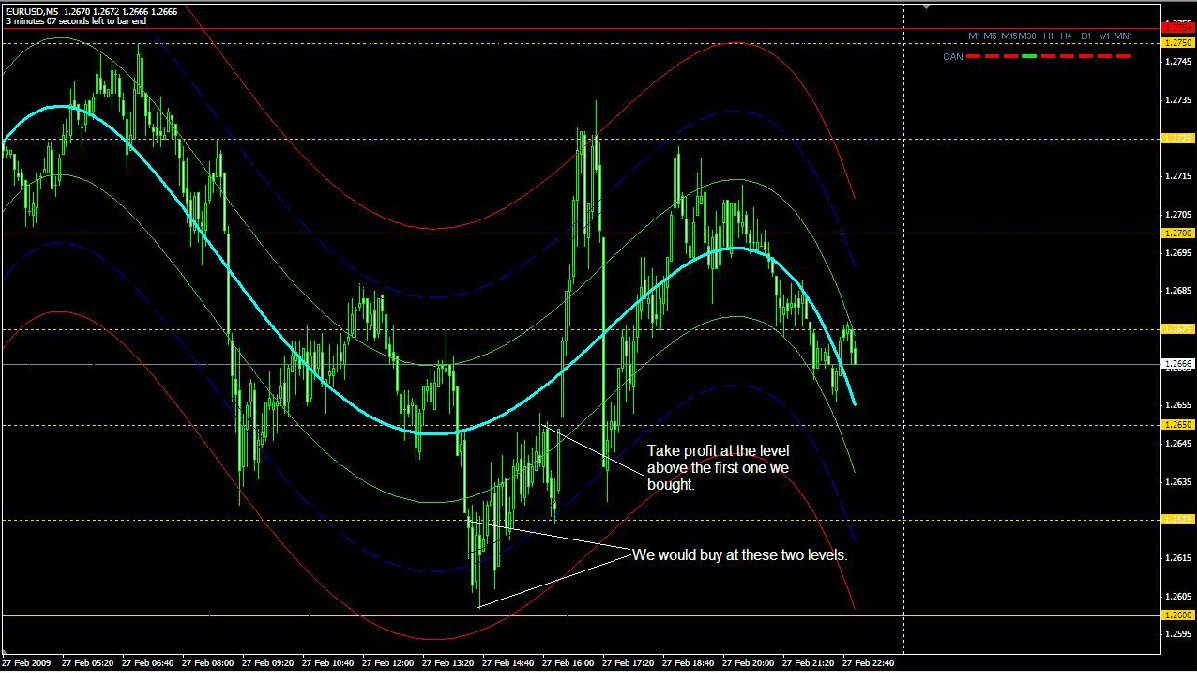This screenshot has width=1197, height=673.
Task: Click the 27 Feb 18:40 time label
Action: tap(689, 663)
